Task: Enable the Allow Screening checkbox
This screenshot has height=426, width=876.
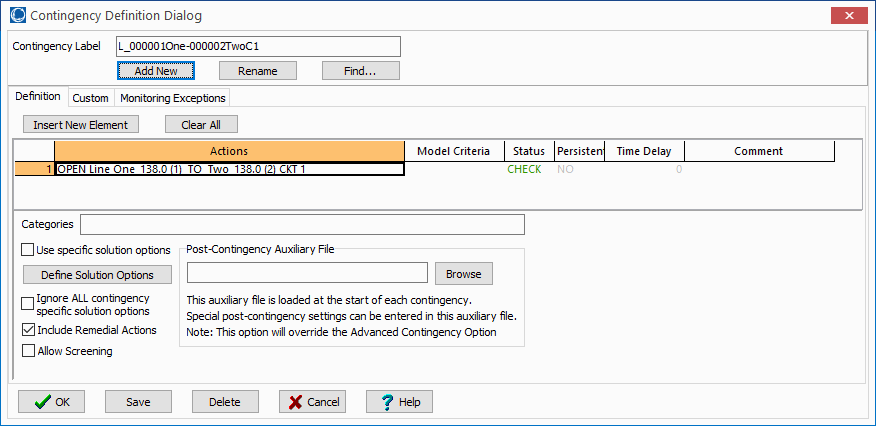Action: click(x=28, y=351)
